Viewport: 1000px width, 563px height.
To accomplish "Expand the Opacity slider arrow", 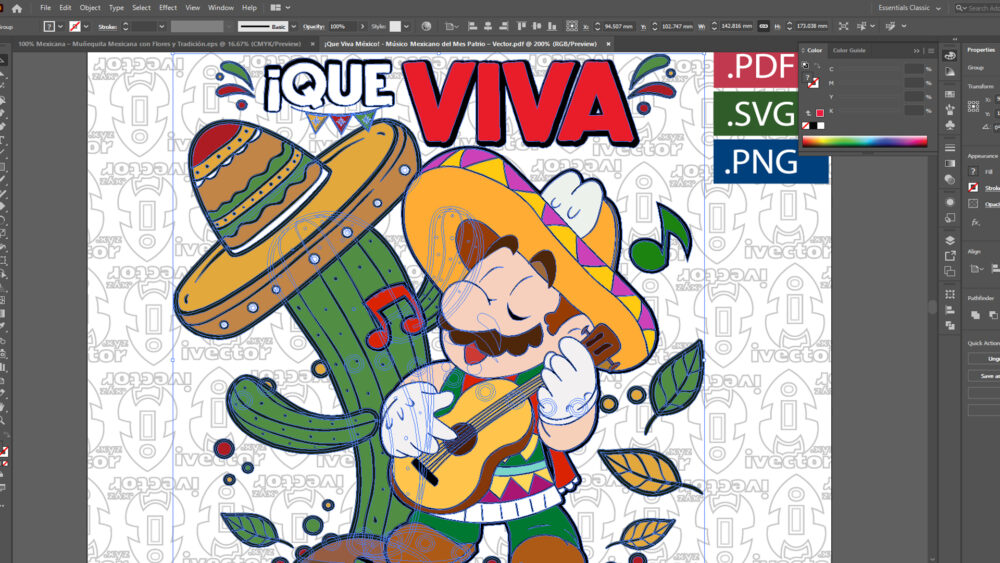I will (362, 26).
